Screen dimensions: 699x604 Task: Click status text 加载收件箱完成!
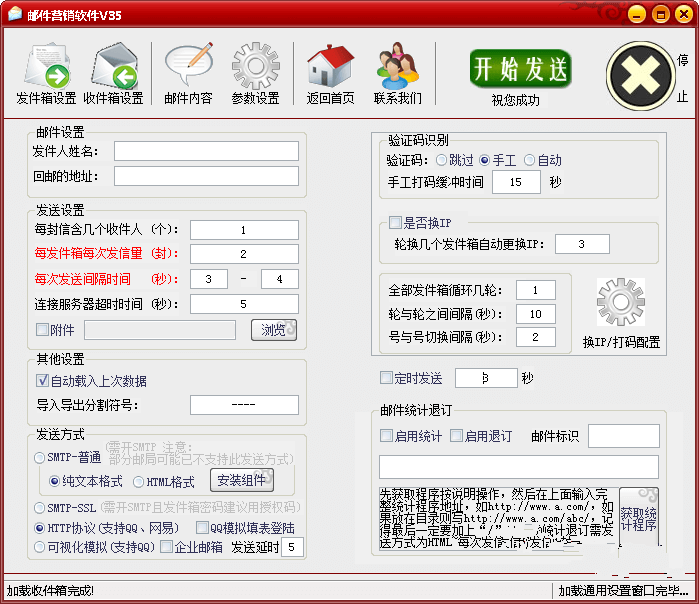[x=50, y=591]
